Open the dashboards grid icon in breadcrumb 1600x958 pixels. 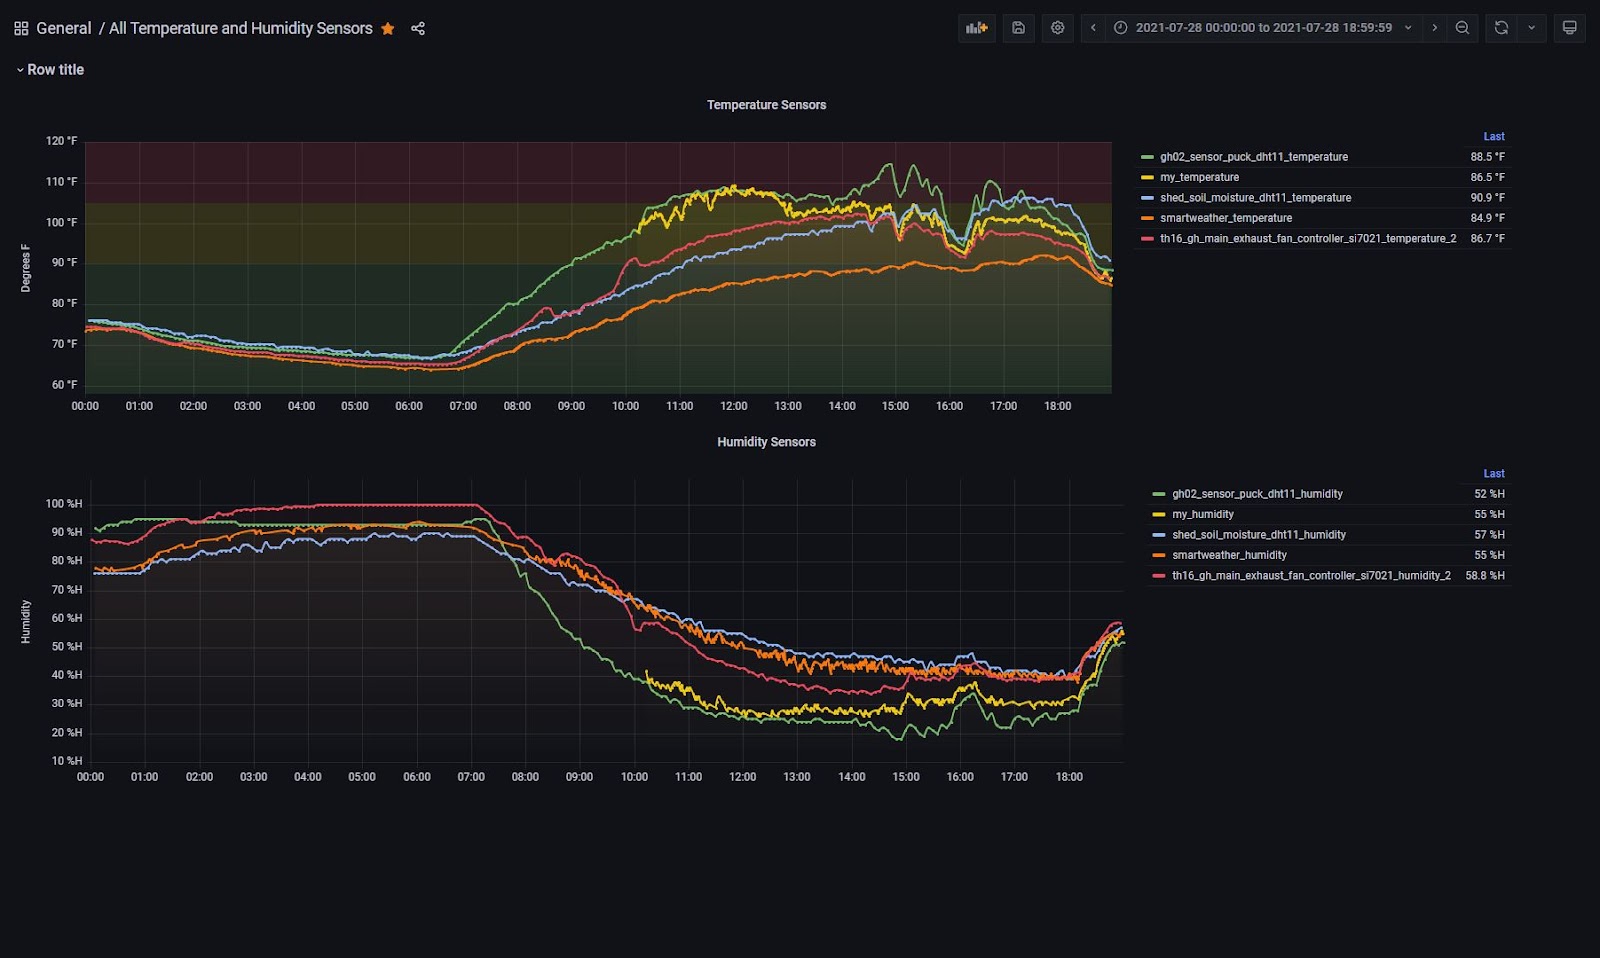pos(20,27)
